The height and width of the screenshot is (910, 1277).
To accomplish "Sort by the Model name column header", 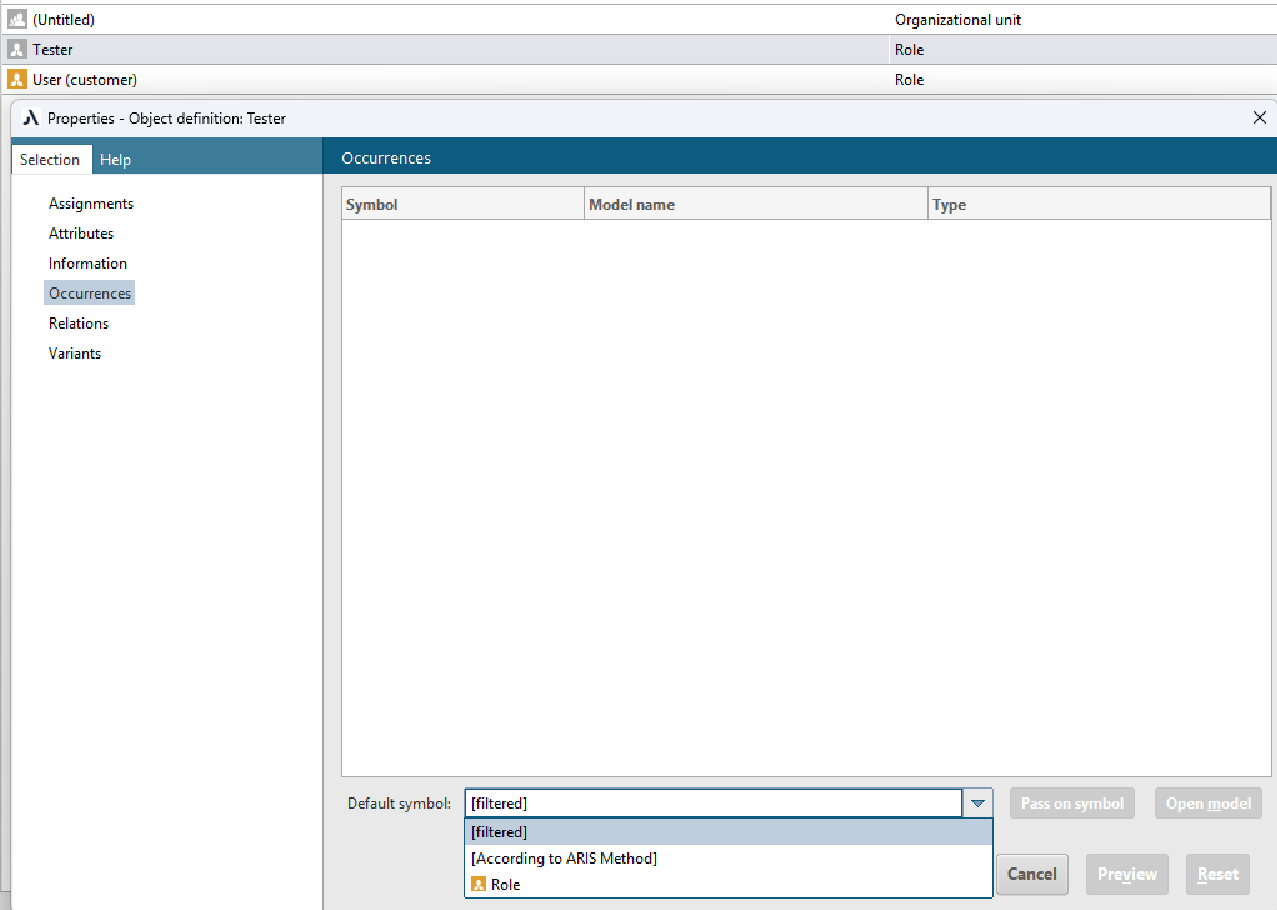I will tap(632, 205).
